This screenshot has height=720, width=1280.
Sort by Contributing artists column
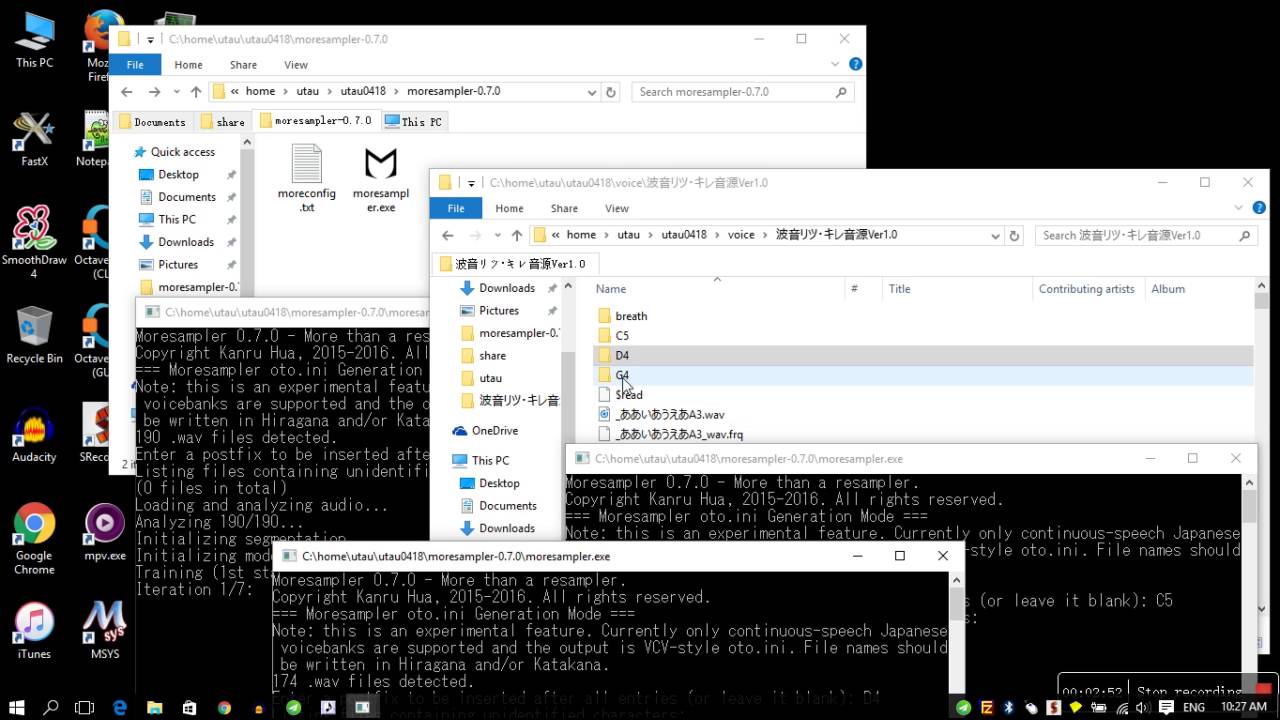pos(1087,289)
